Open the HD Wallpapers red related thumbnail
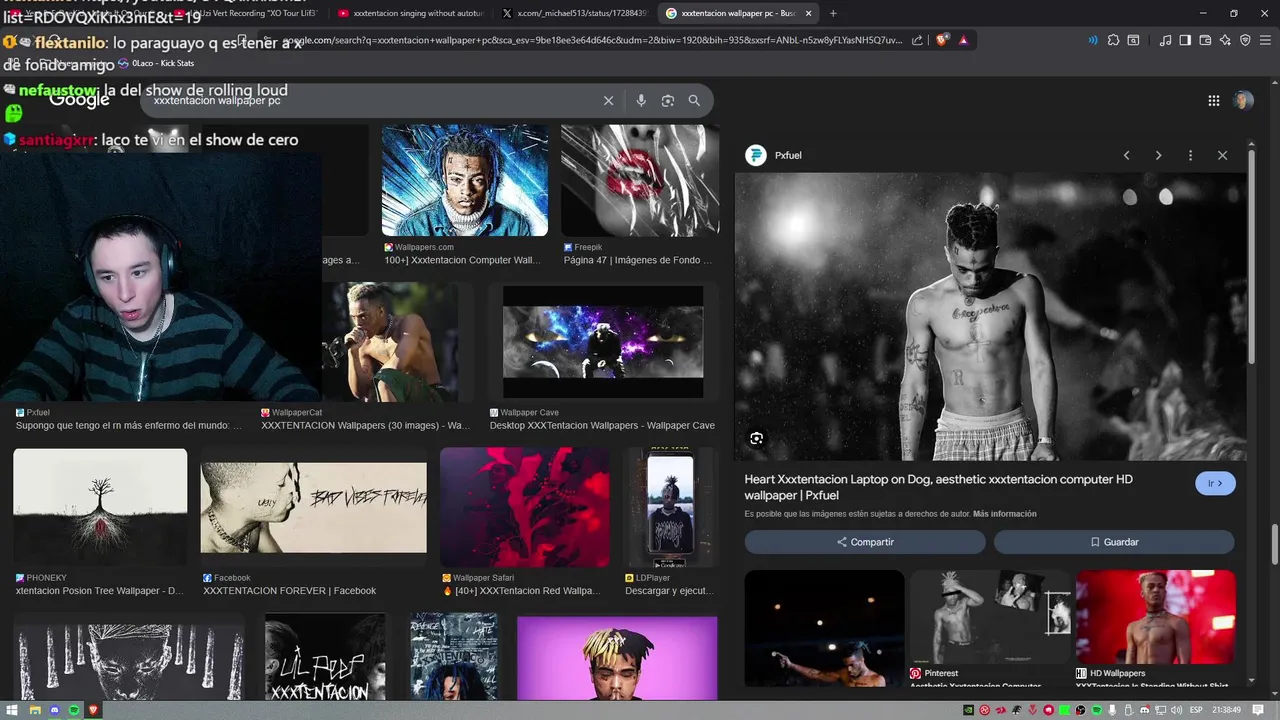1280x720 pixels. pyautogui.click(x=1155, y=616)
